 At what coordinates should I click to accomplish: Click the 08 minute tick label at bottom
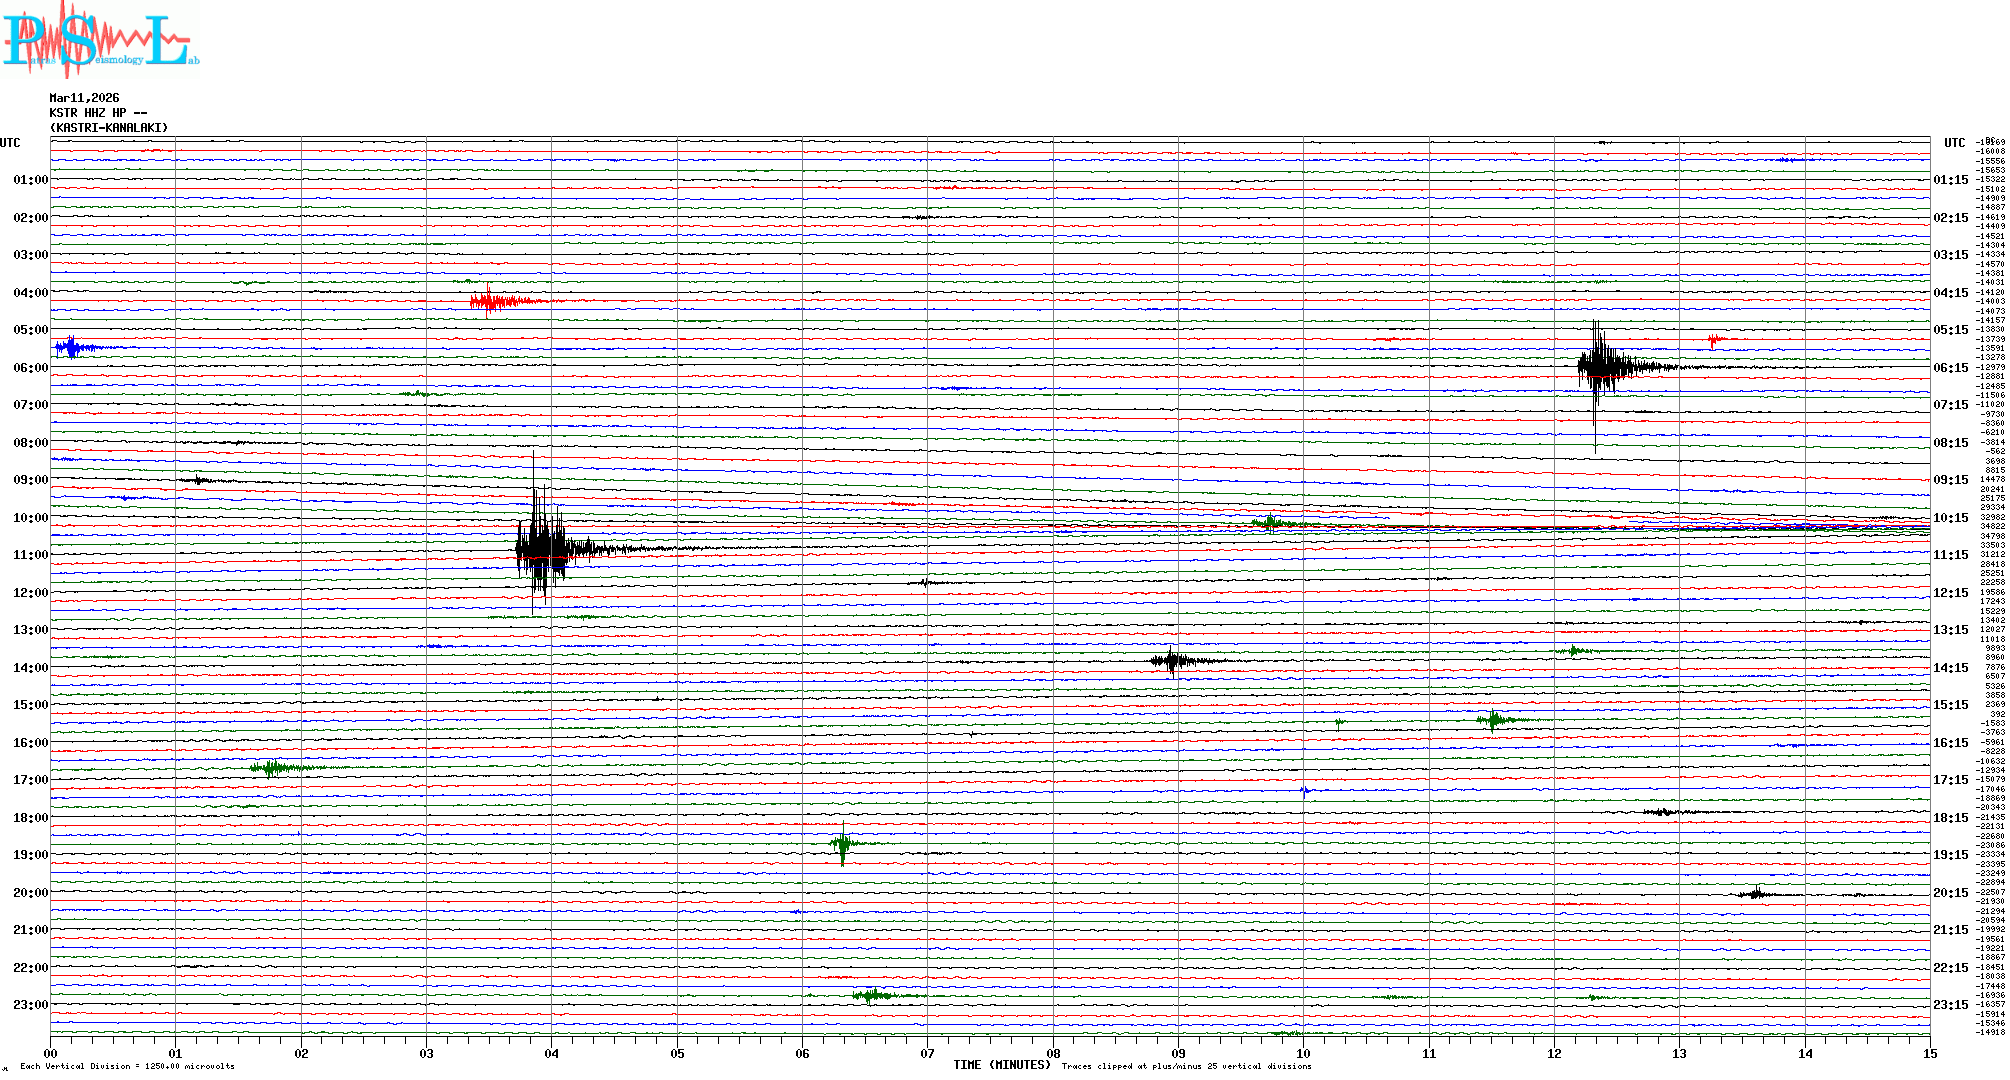[x=1053, y=1053]
